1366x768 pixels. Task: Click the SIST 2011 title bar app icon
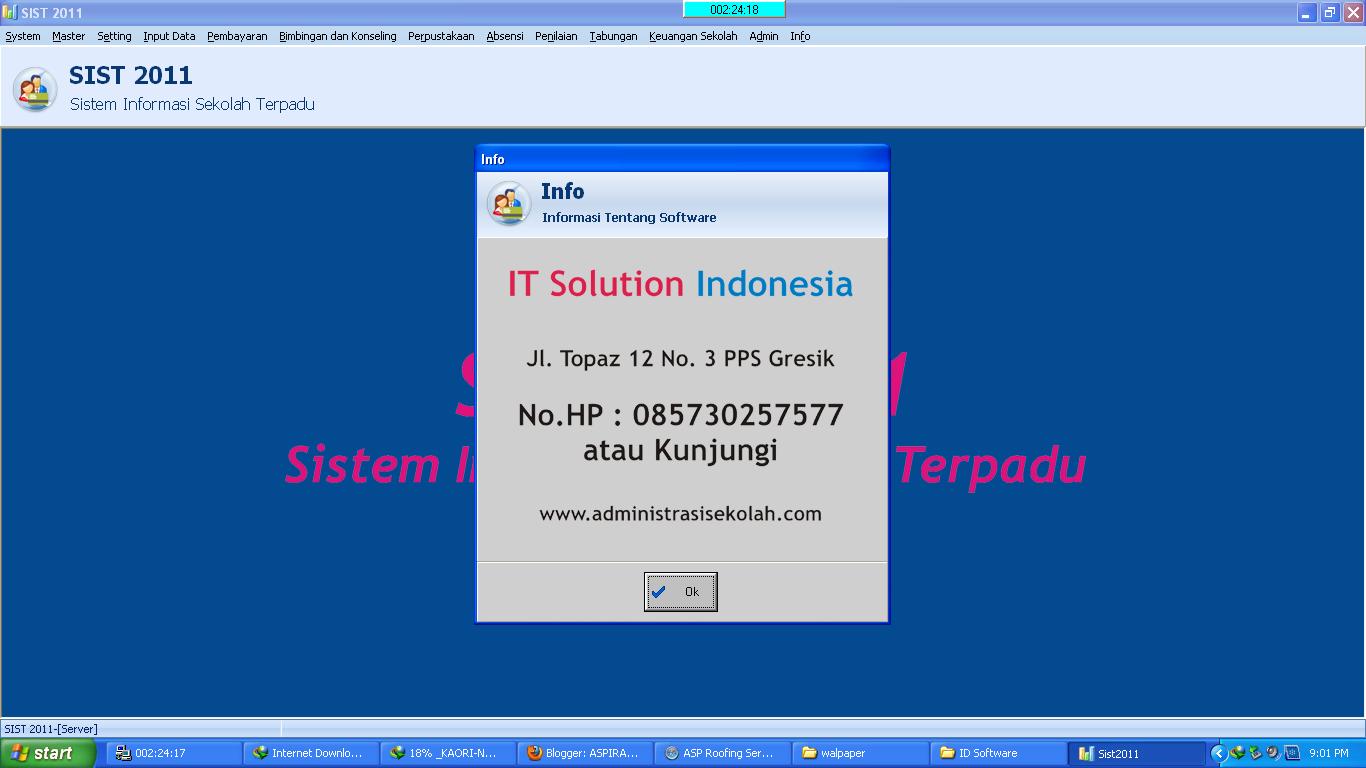(x=10, y=12)
